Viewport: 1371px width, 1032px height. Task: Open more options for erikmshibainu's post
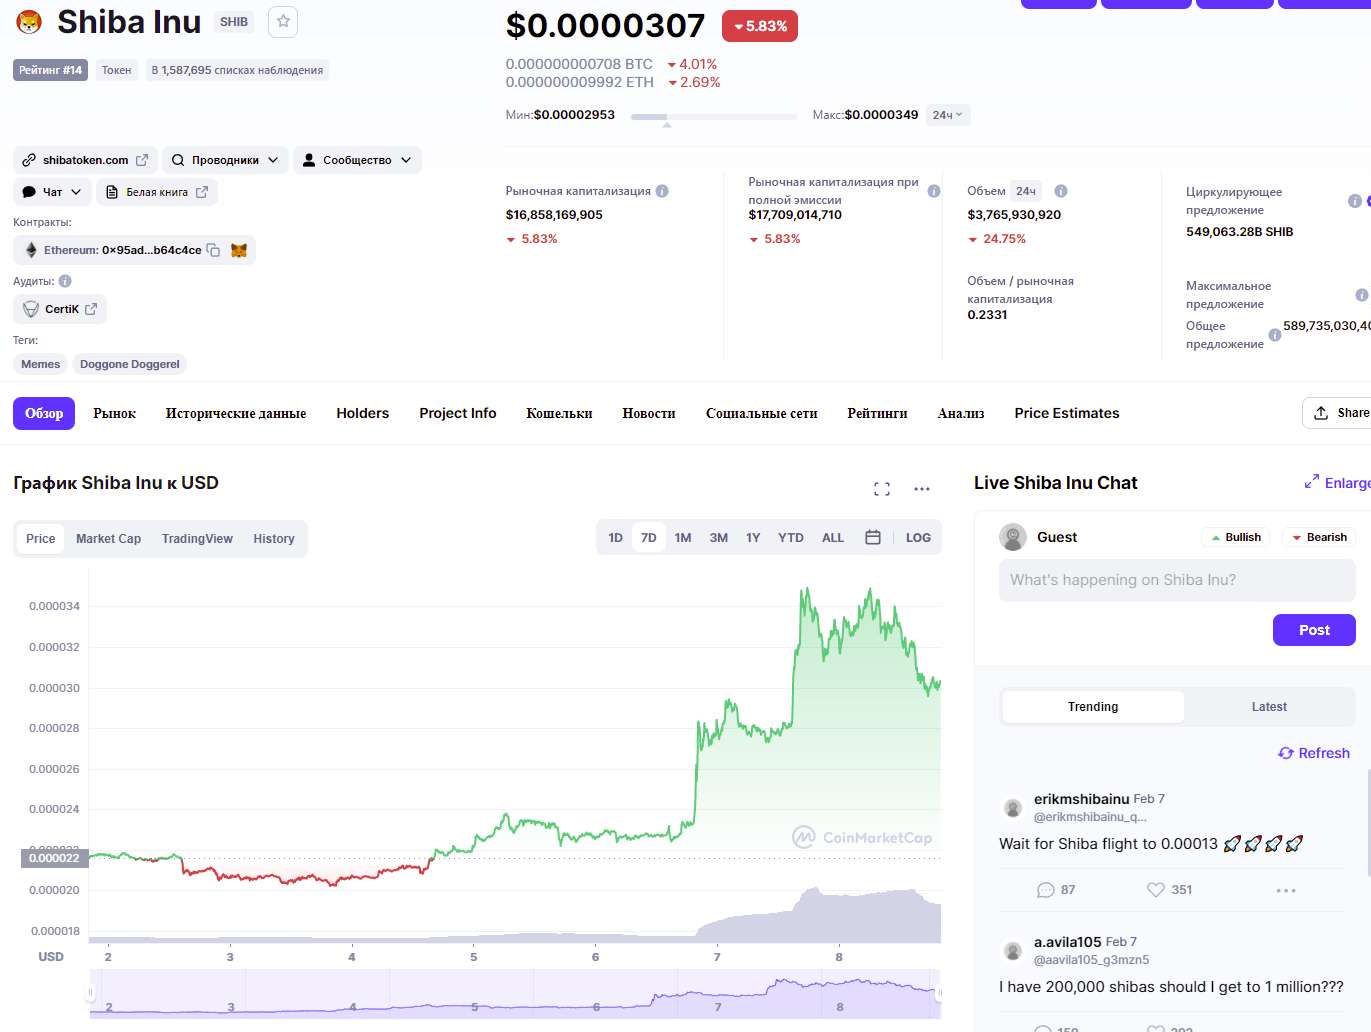[x=1286, y=890]
